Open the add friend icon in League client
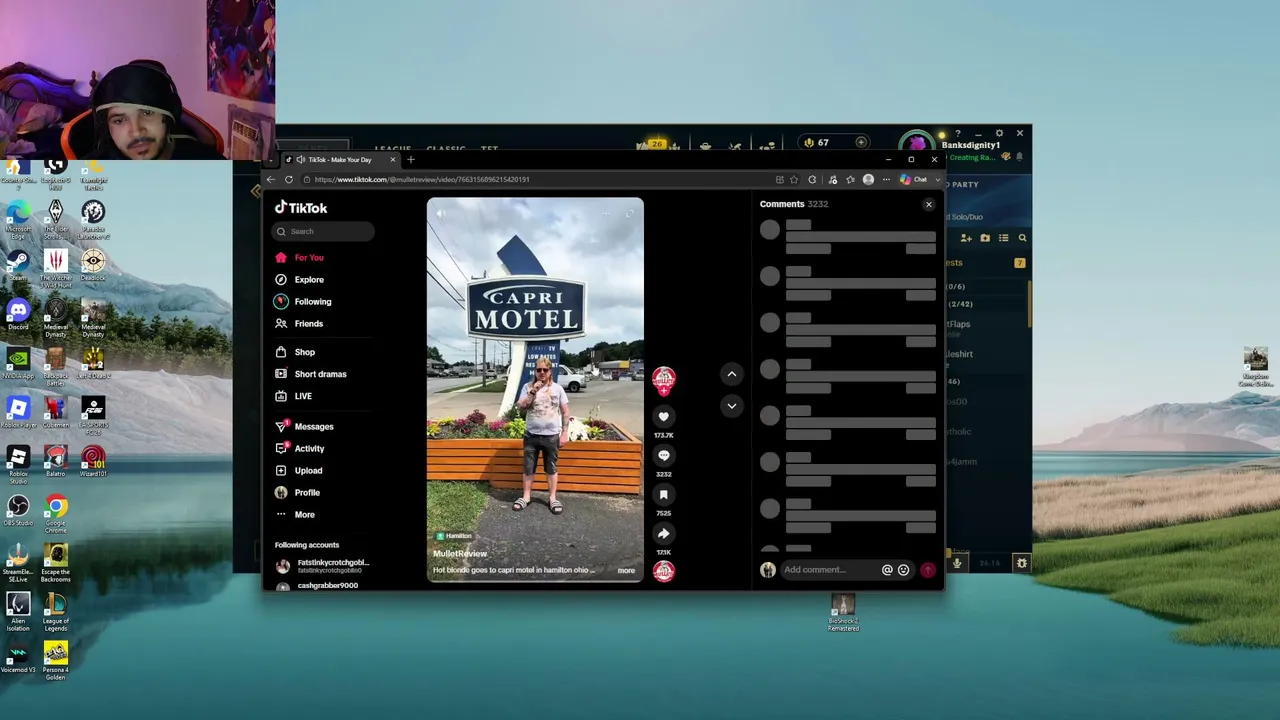Viewport: 1280px width, 720px height. tap(966, 238)
